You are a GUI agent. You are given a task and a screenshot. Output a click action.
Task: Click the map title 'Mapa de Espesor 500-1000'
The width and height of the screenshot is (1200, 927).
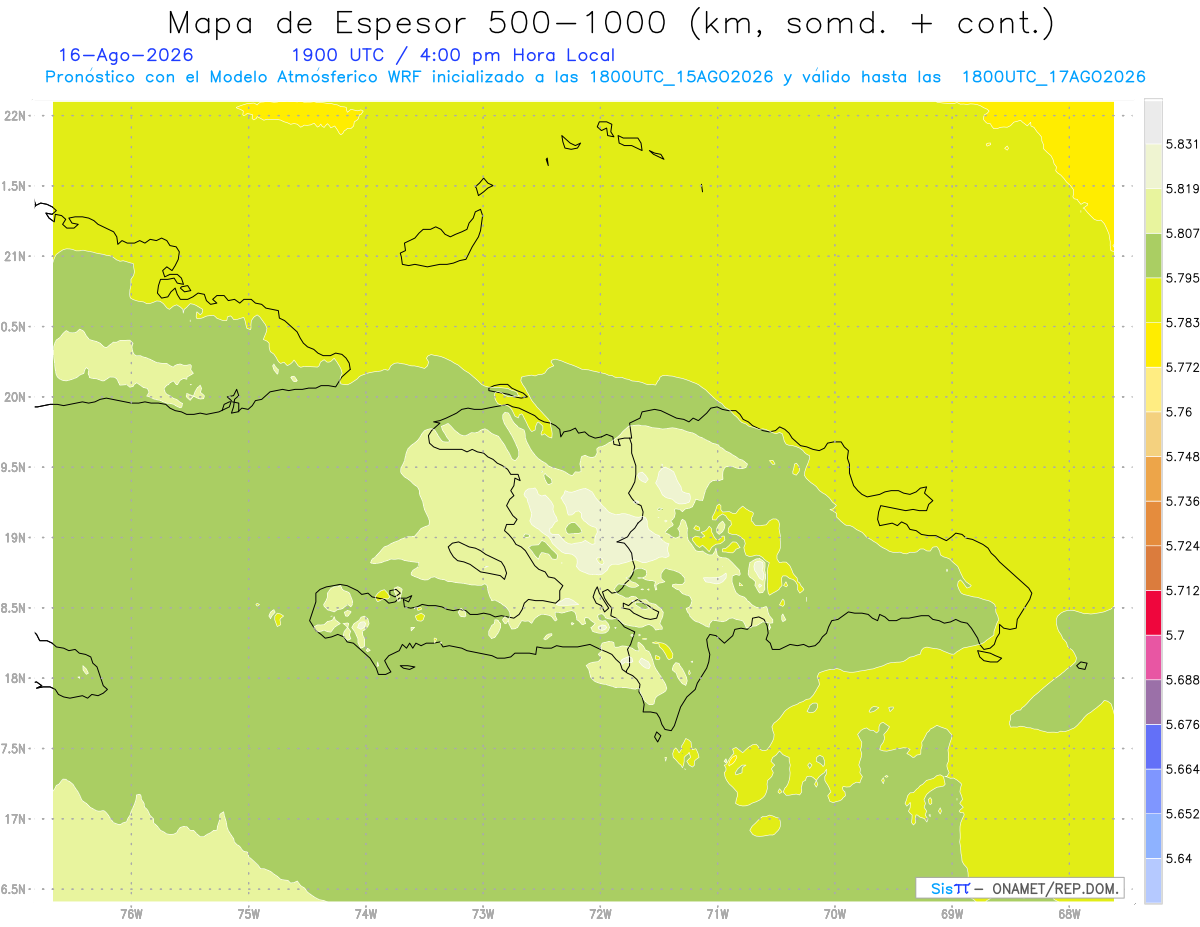click(x=418, y=22)
